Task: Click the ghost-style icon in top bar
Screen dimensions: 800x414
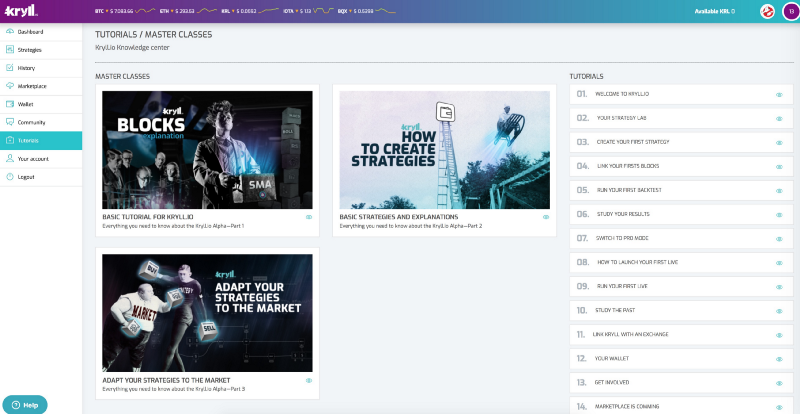Action: click(767, 11)
